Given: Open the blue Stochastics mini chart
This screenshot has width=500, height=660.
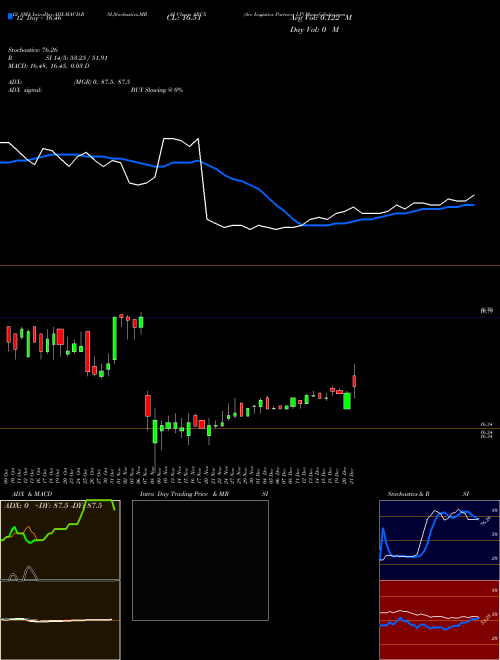Looking at the screenshot, I should (x=439, y=540).
